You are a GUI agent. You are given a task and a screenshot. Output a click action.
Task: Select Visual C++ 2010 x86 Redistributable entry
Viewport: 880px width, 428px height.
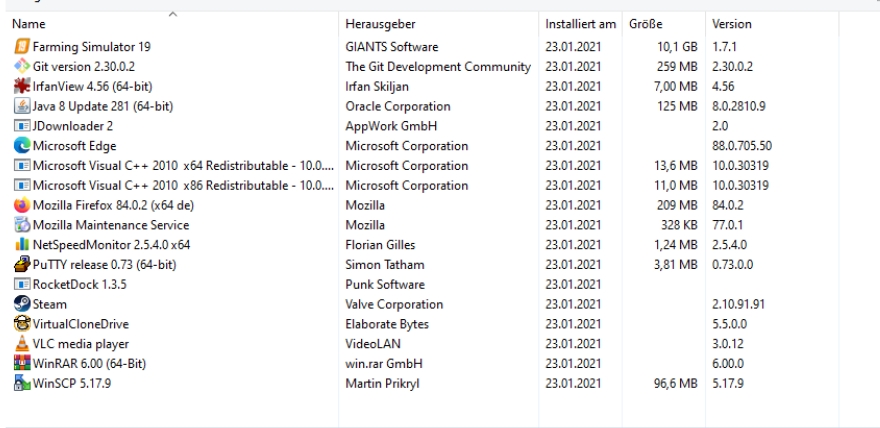[183, 186]
